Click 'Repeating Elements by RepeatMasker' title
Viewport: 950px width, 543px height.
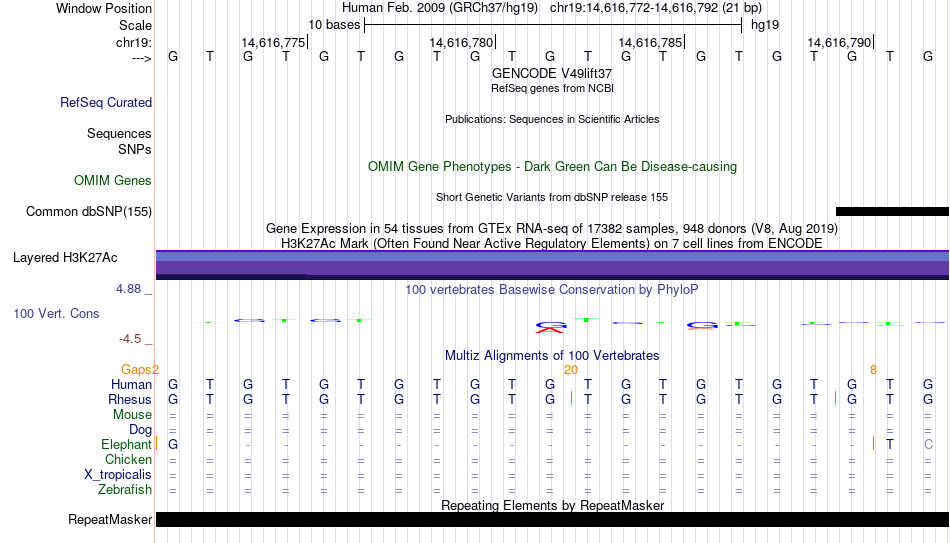[x=553, y=505]
